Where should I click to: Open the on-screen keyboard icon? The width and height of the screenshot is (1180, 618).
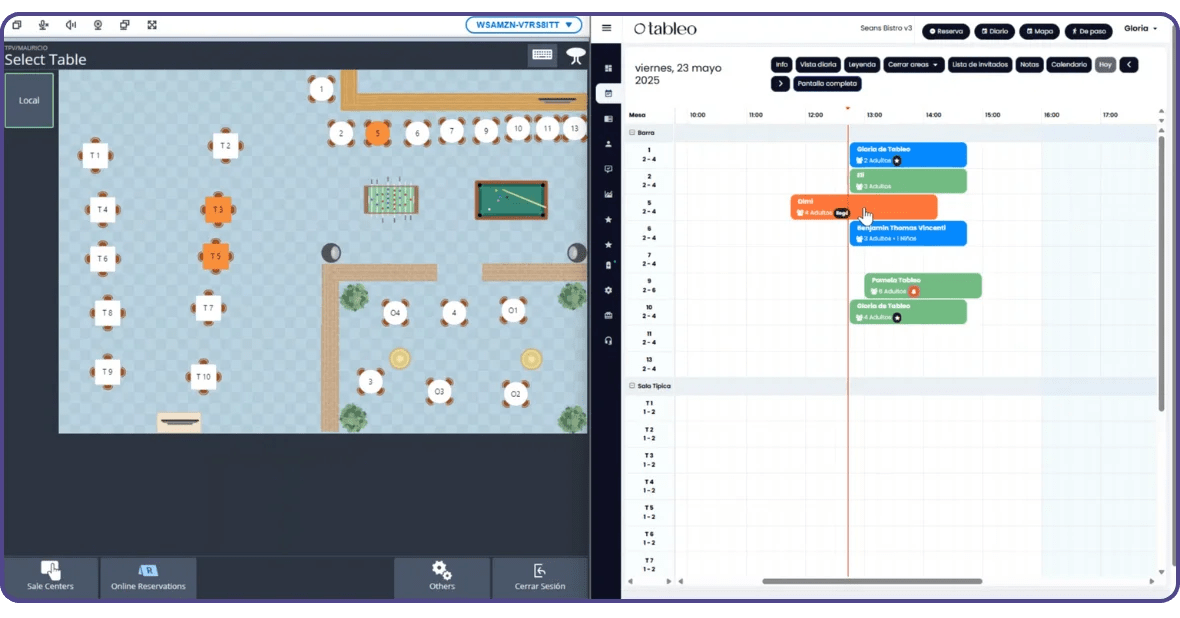542,54
